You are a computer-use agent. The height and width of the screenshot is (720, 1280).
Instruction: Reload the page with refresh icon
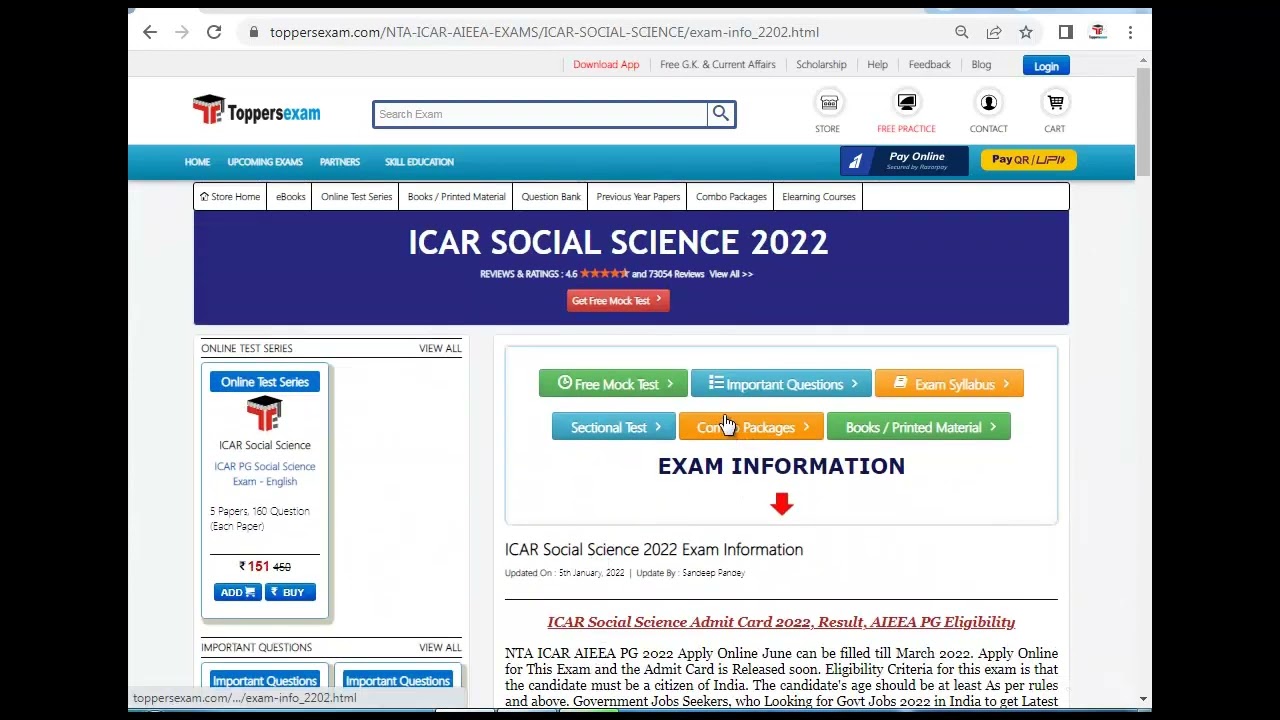[x=214, y=32]
